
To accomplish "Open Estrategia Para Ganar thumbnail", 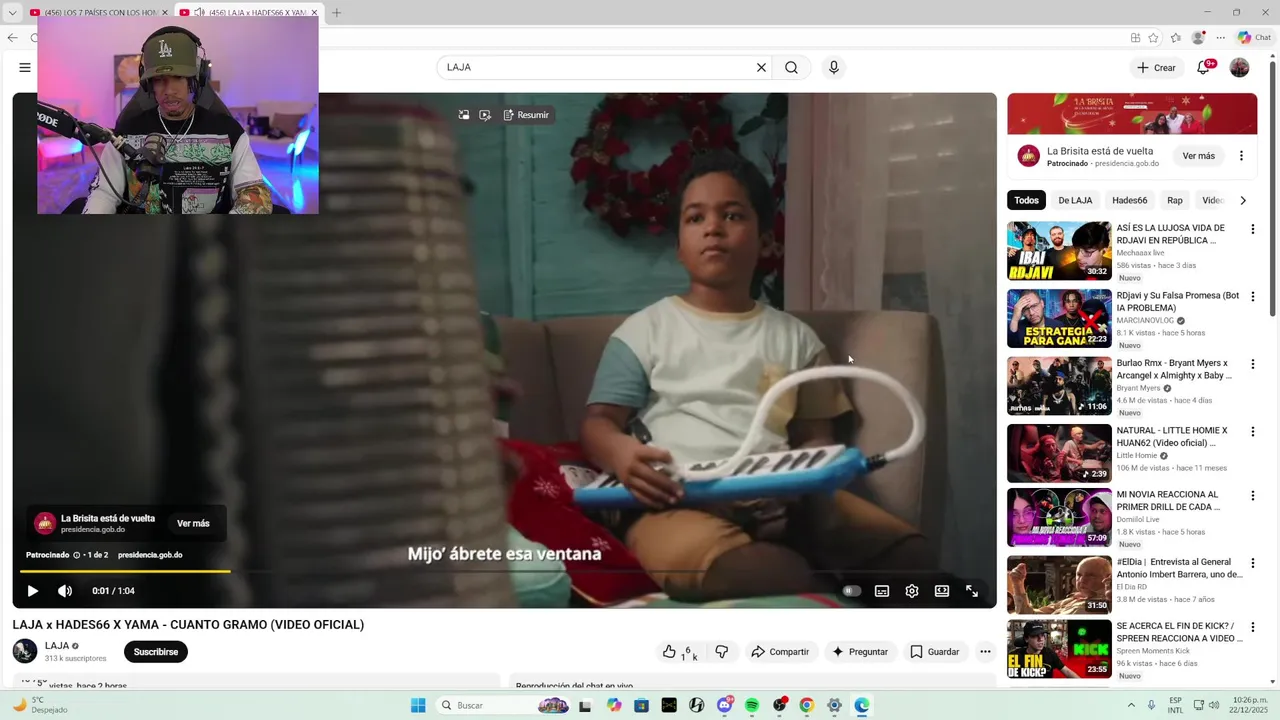I will [1059, 318].
